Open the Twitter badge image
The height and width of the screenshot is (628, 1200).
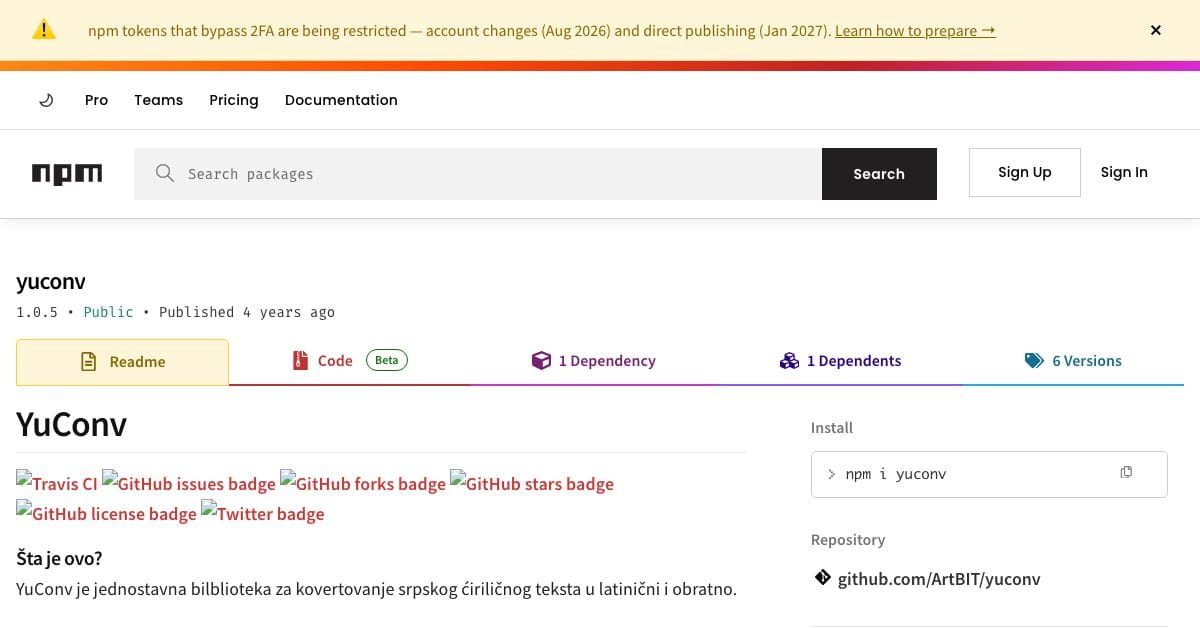coord(263,513)
